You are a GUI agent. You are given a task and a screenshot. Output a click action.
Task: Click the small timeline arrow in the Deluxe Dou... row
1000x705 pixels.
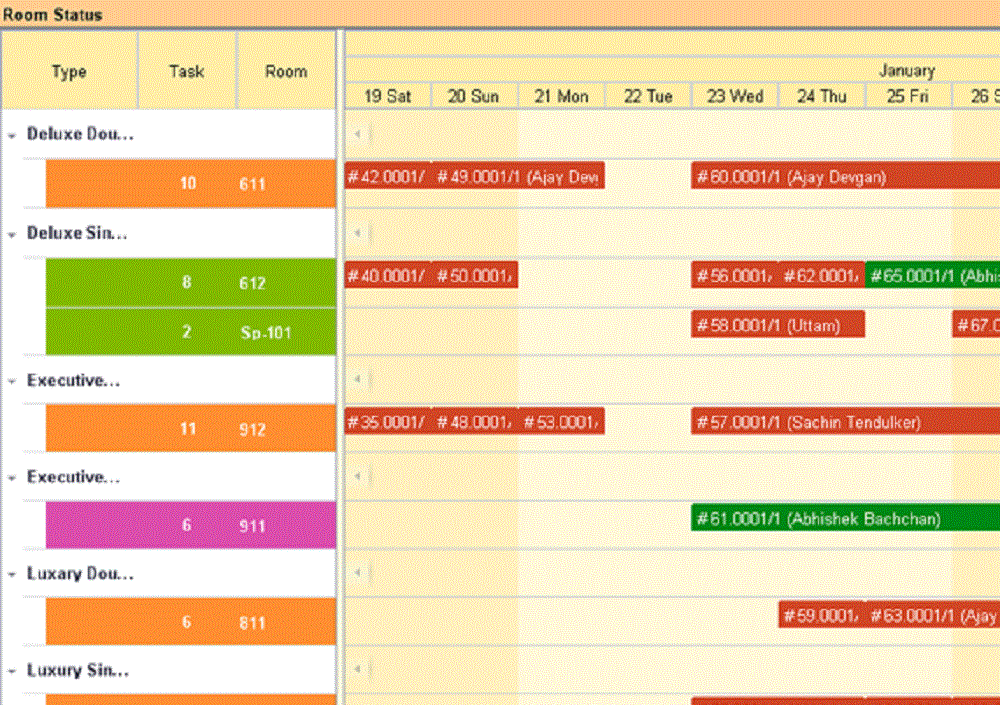(x=358, y=134)
